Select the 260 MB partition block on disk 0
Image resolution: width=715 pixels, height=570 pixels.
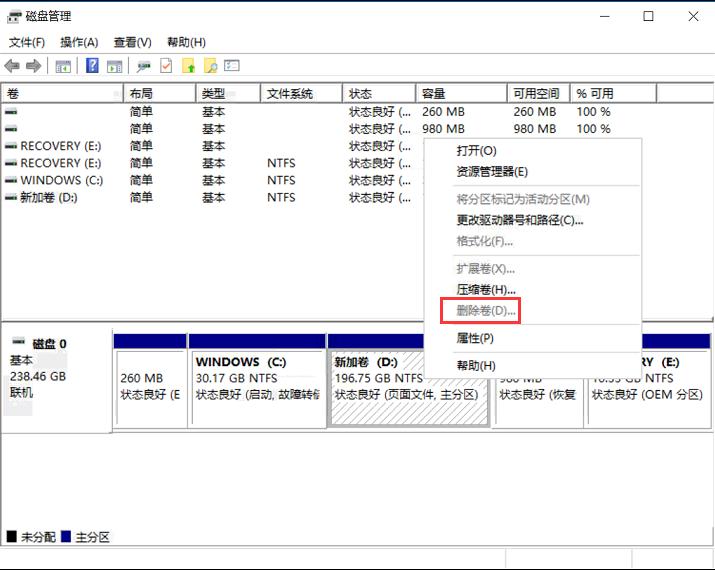(150, 381)
